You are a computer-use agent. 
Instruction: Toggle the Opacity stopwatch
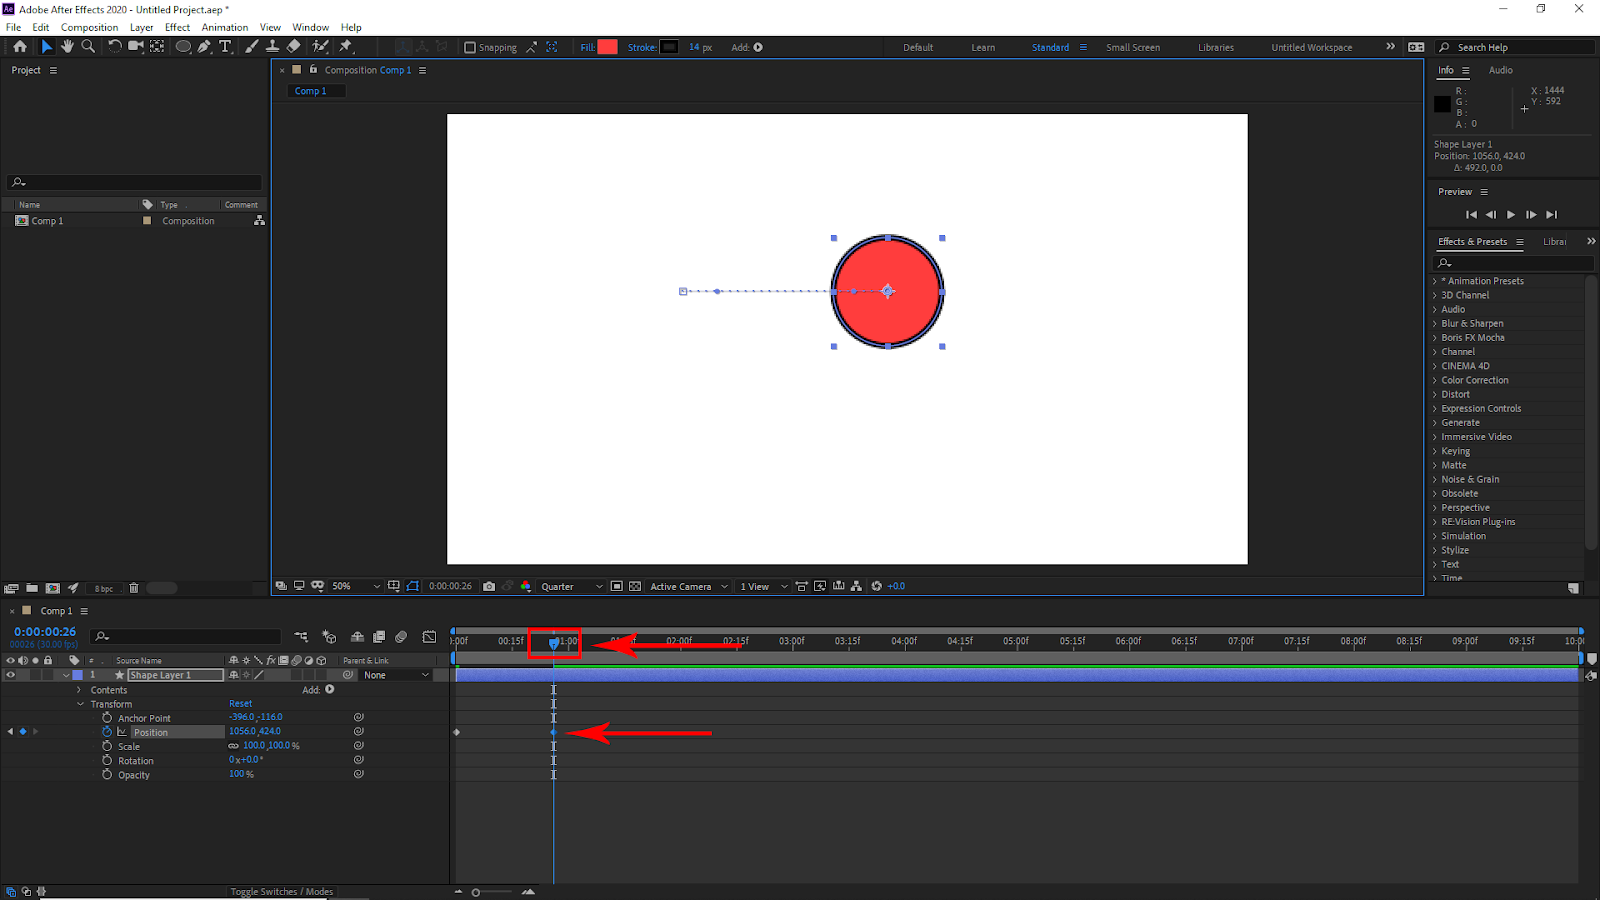(107, 774)
